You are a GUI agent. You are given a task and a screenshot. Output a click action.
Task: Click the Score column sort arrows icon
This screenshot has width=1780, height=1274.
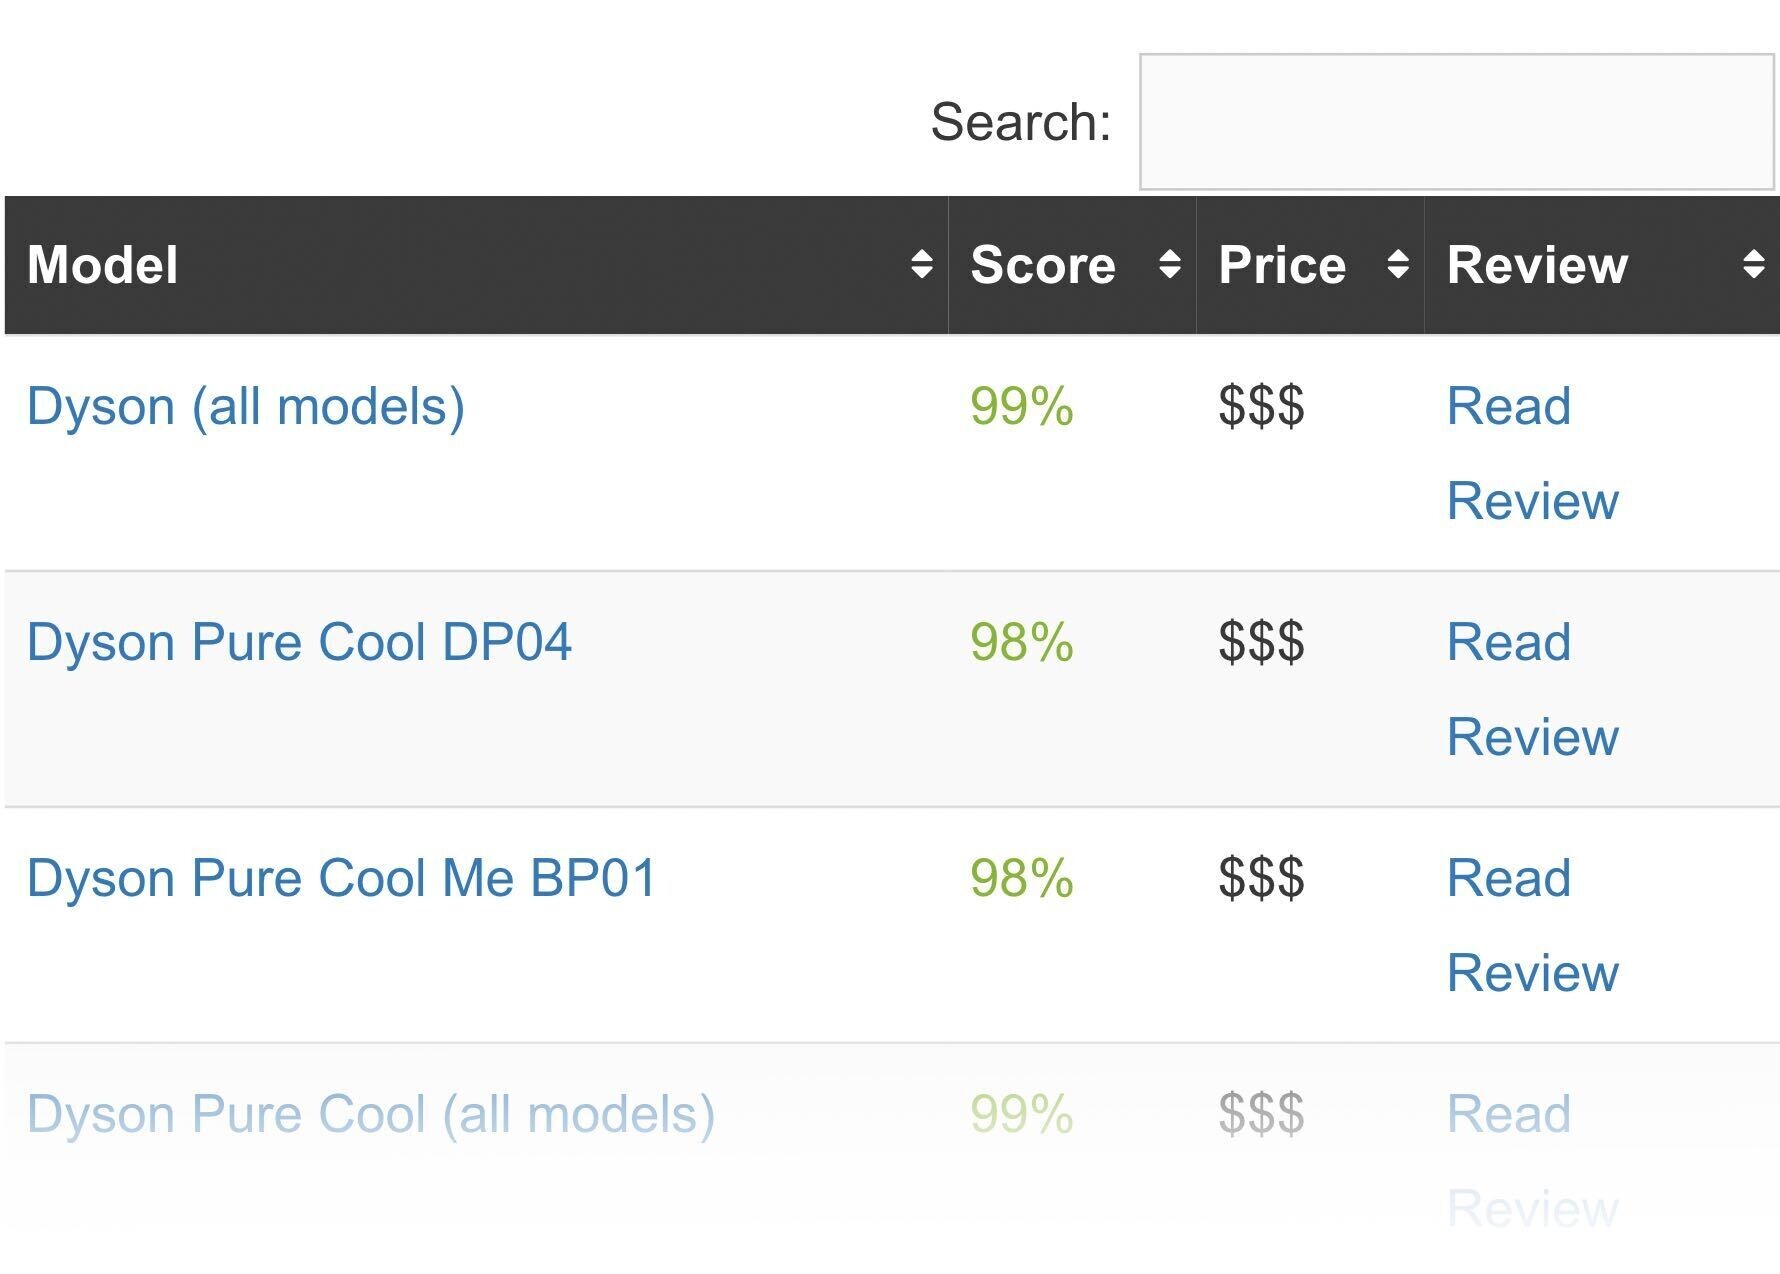point(1169,265)
